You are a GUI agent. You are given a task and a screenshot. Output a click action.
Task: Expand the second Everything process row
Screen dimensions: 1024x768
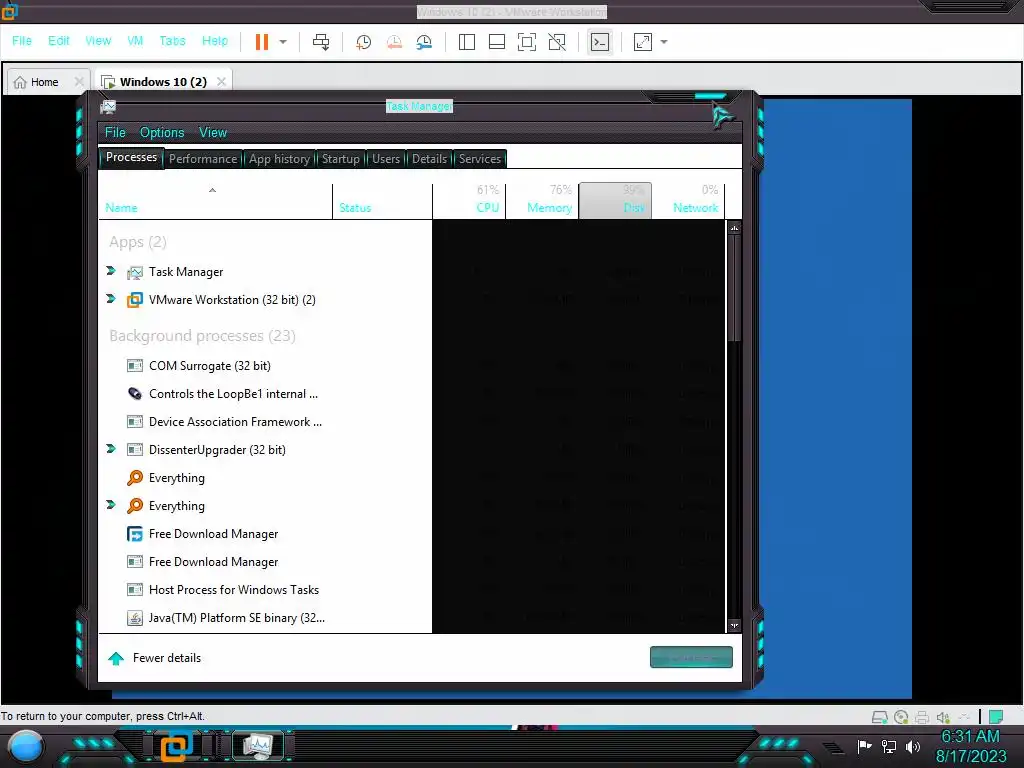point(111,505)
